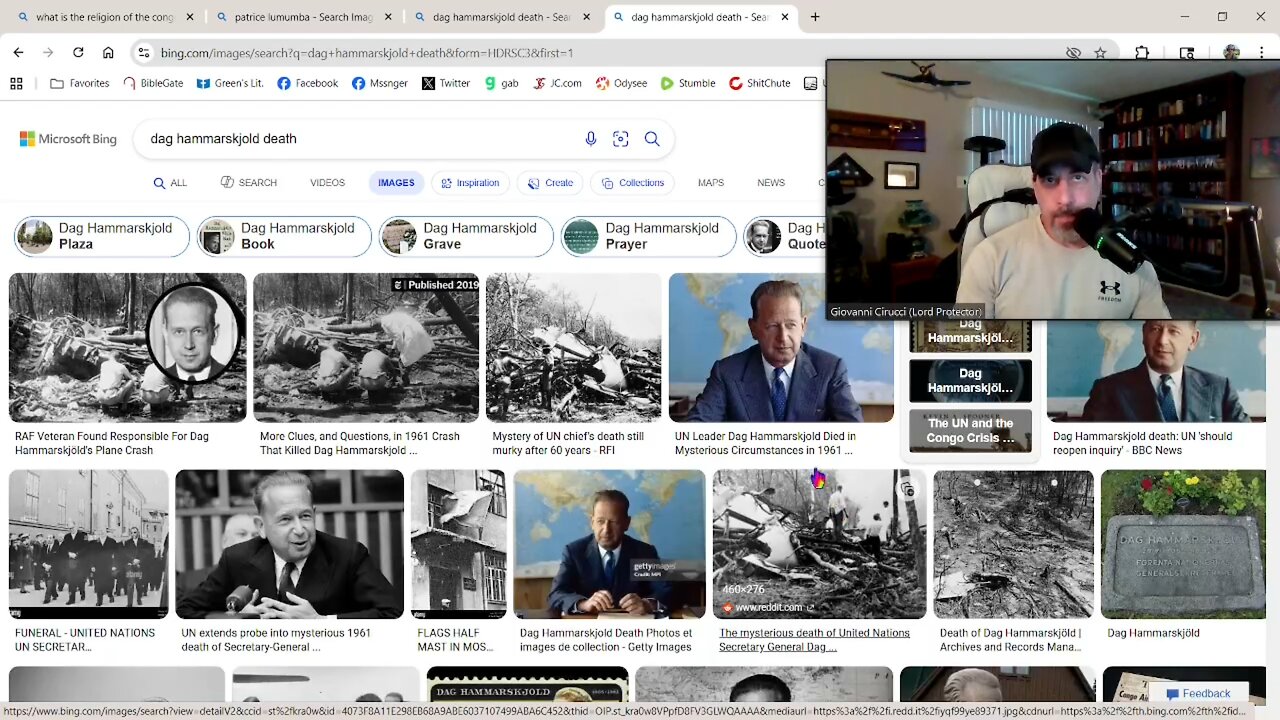
Task: Reload the Bing images page
Action: [x=78, y=52]
